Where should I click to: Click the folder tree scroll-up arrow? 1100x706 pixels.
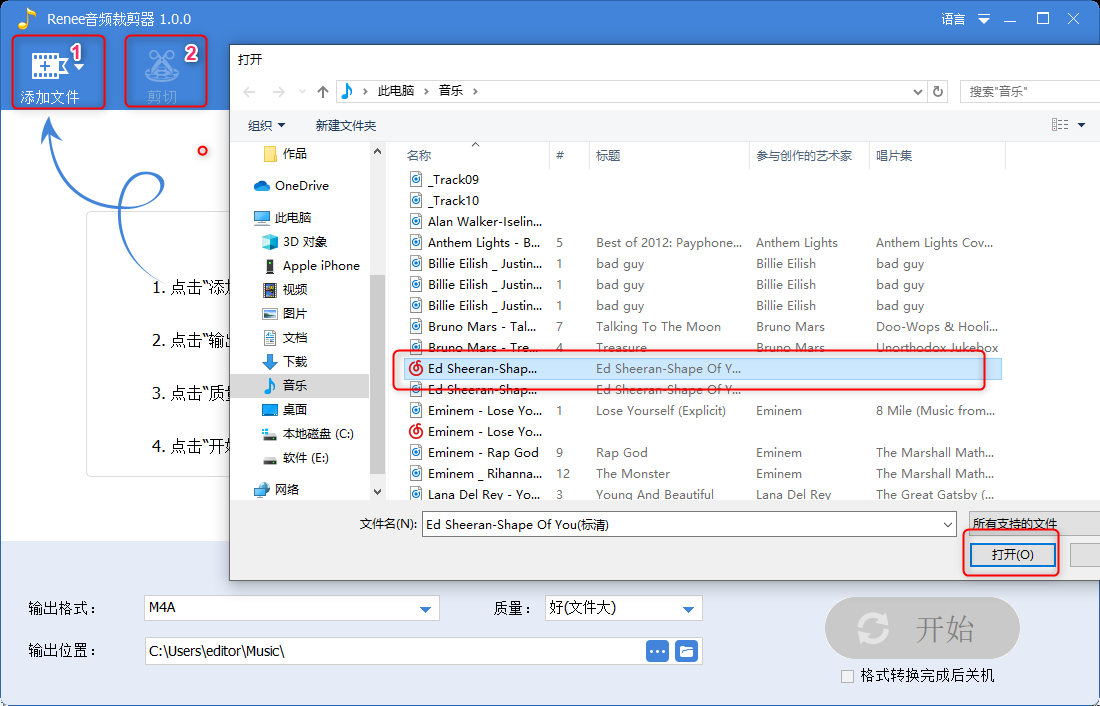coord(377,152)
